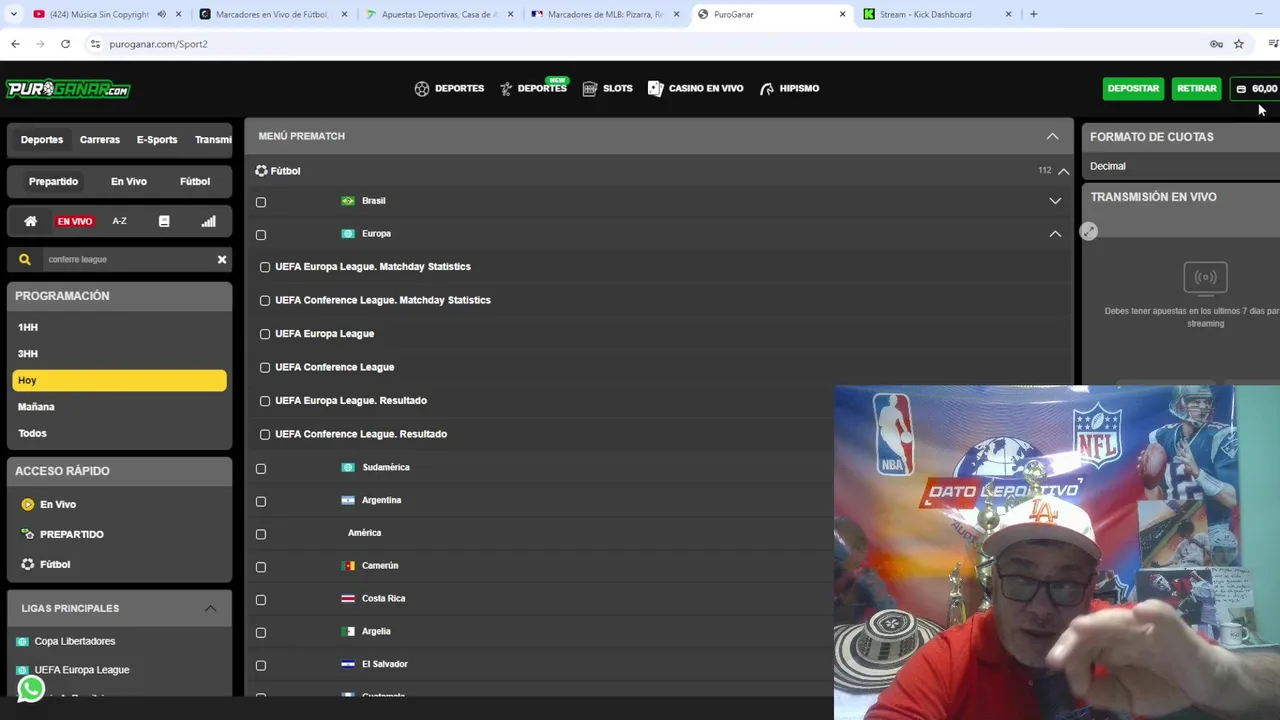
Task: Select the En Vivo sidebar filter tab
Action: pyautogui.click(x=129, y=182)
